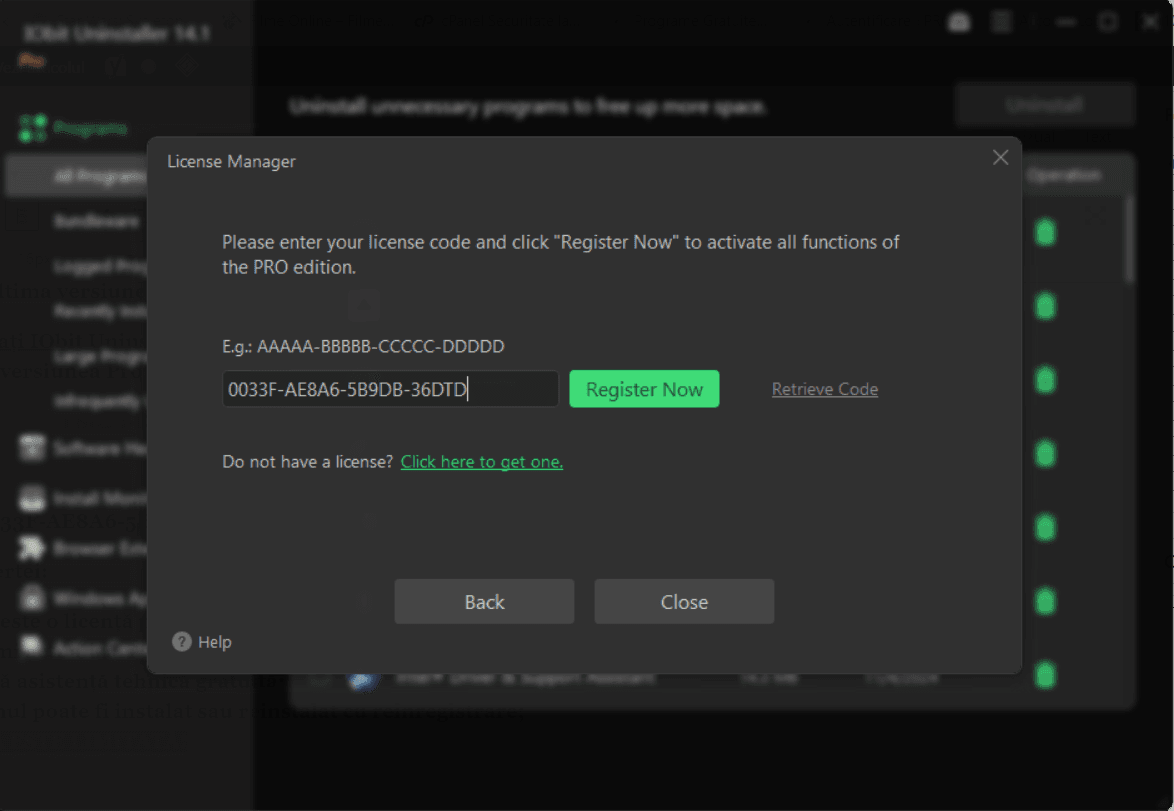
Task: Follow the 'Click here to get one' link
Action: pos(481,461)
